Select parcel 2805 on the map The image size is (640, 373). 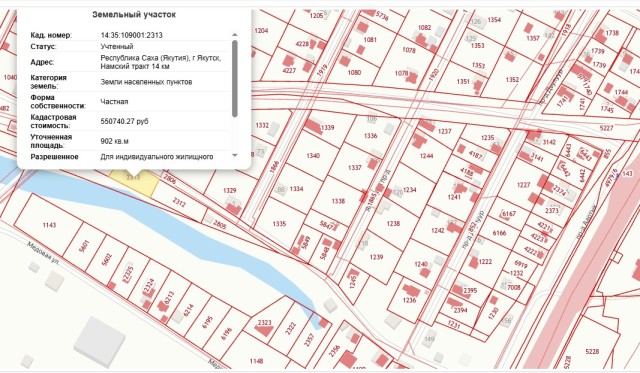(x=219, y=224)
